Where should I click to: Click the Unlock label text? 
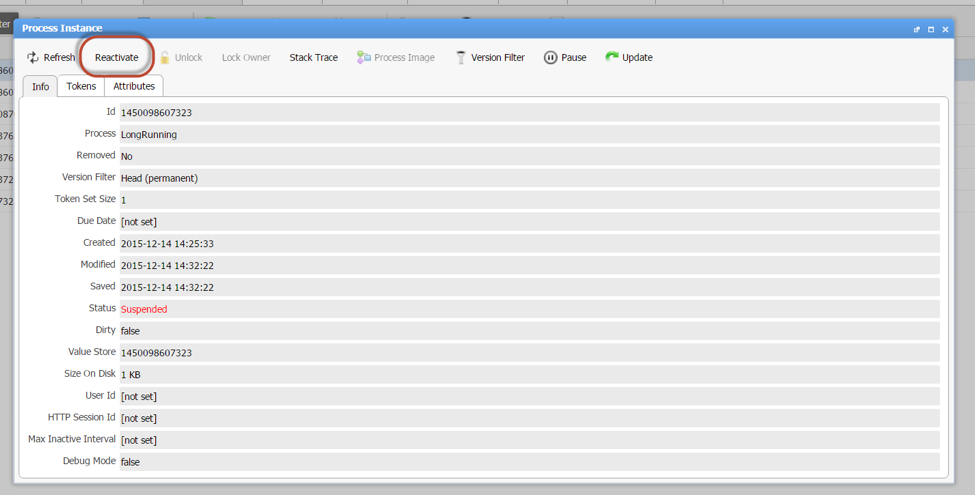tap(188, 57)
